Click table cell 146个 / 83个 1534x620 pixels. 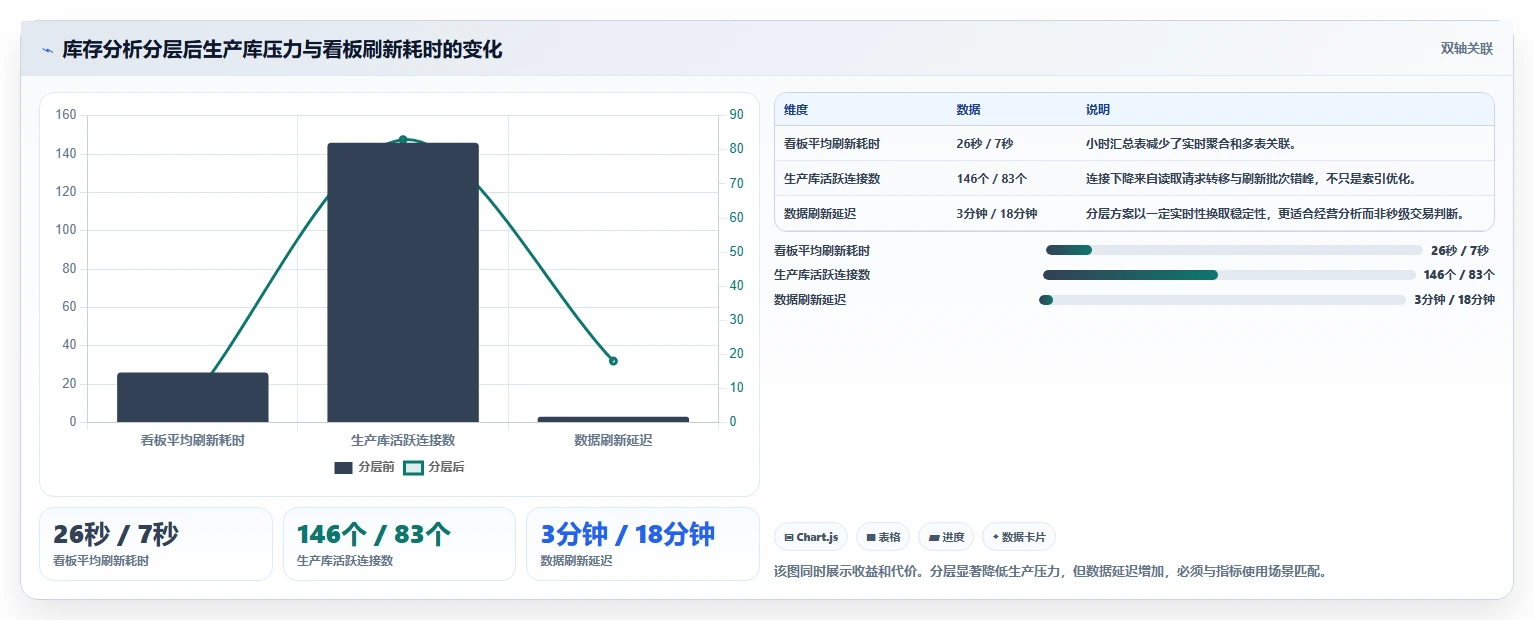coord(991,179)
